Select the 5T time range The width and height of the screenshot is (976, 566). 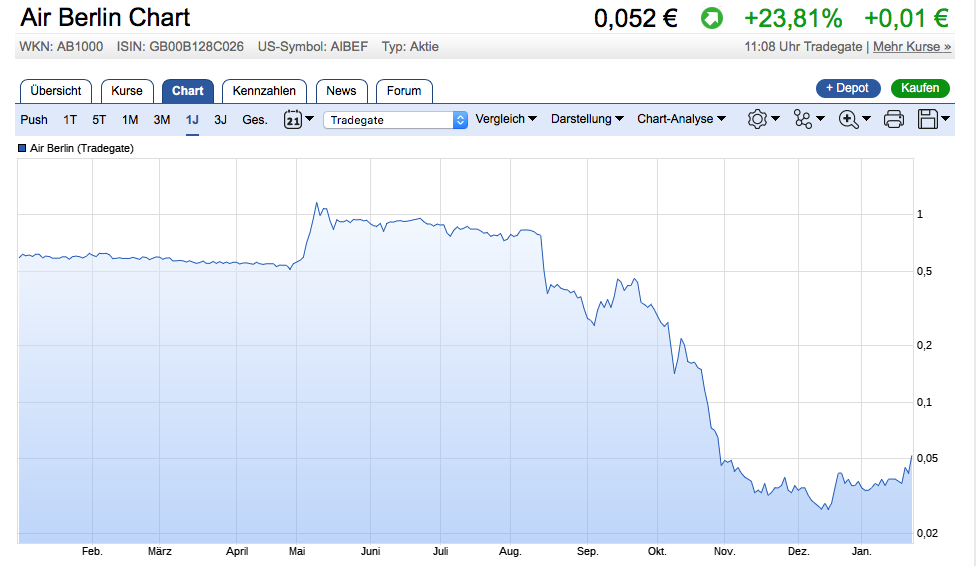(x=99, y=120)
